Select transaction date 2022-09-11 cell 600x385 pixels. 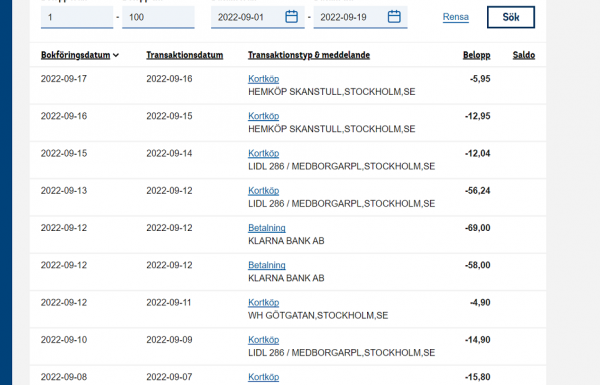169,303
